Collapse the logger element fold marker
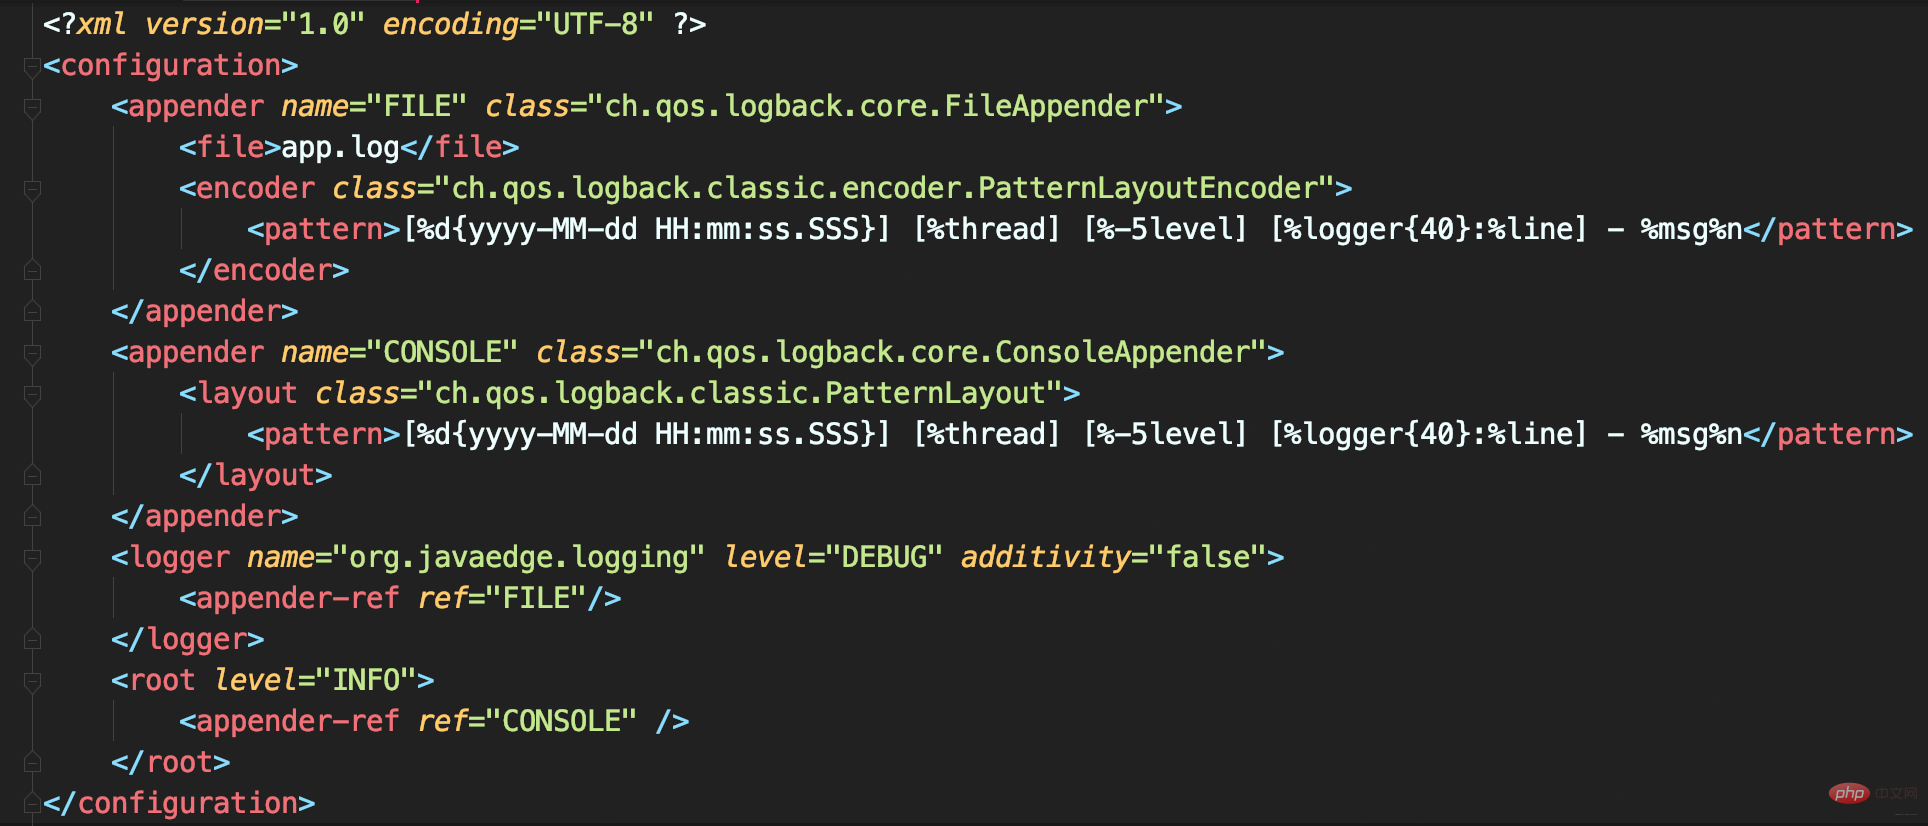The image size is (1928, 826). (x=32, y=558)
